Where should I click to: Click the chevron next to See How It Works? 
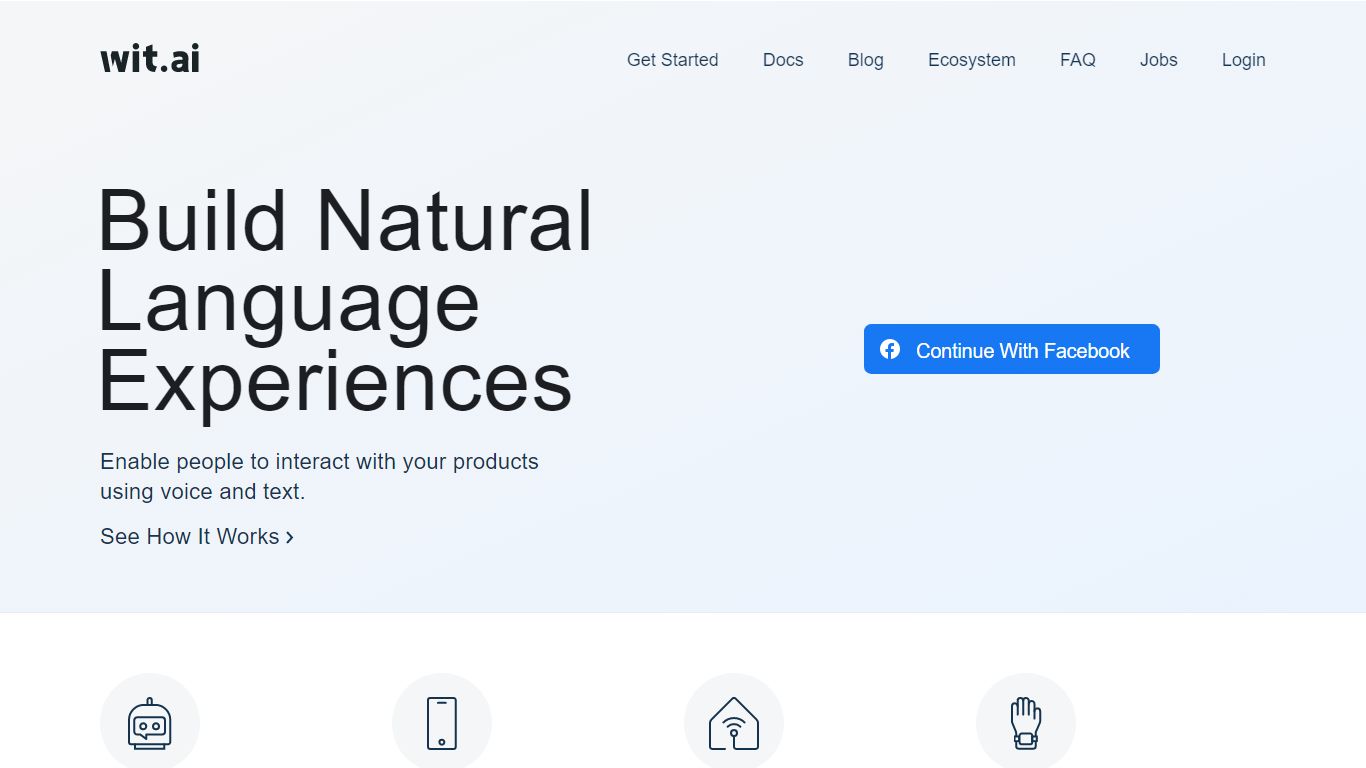pyautogui.click(x=289, y=537)
